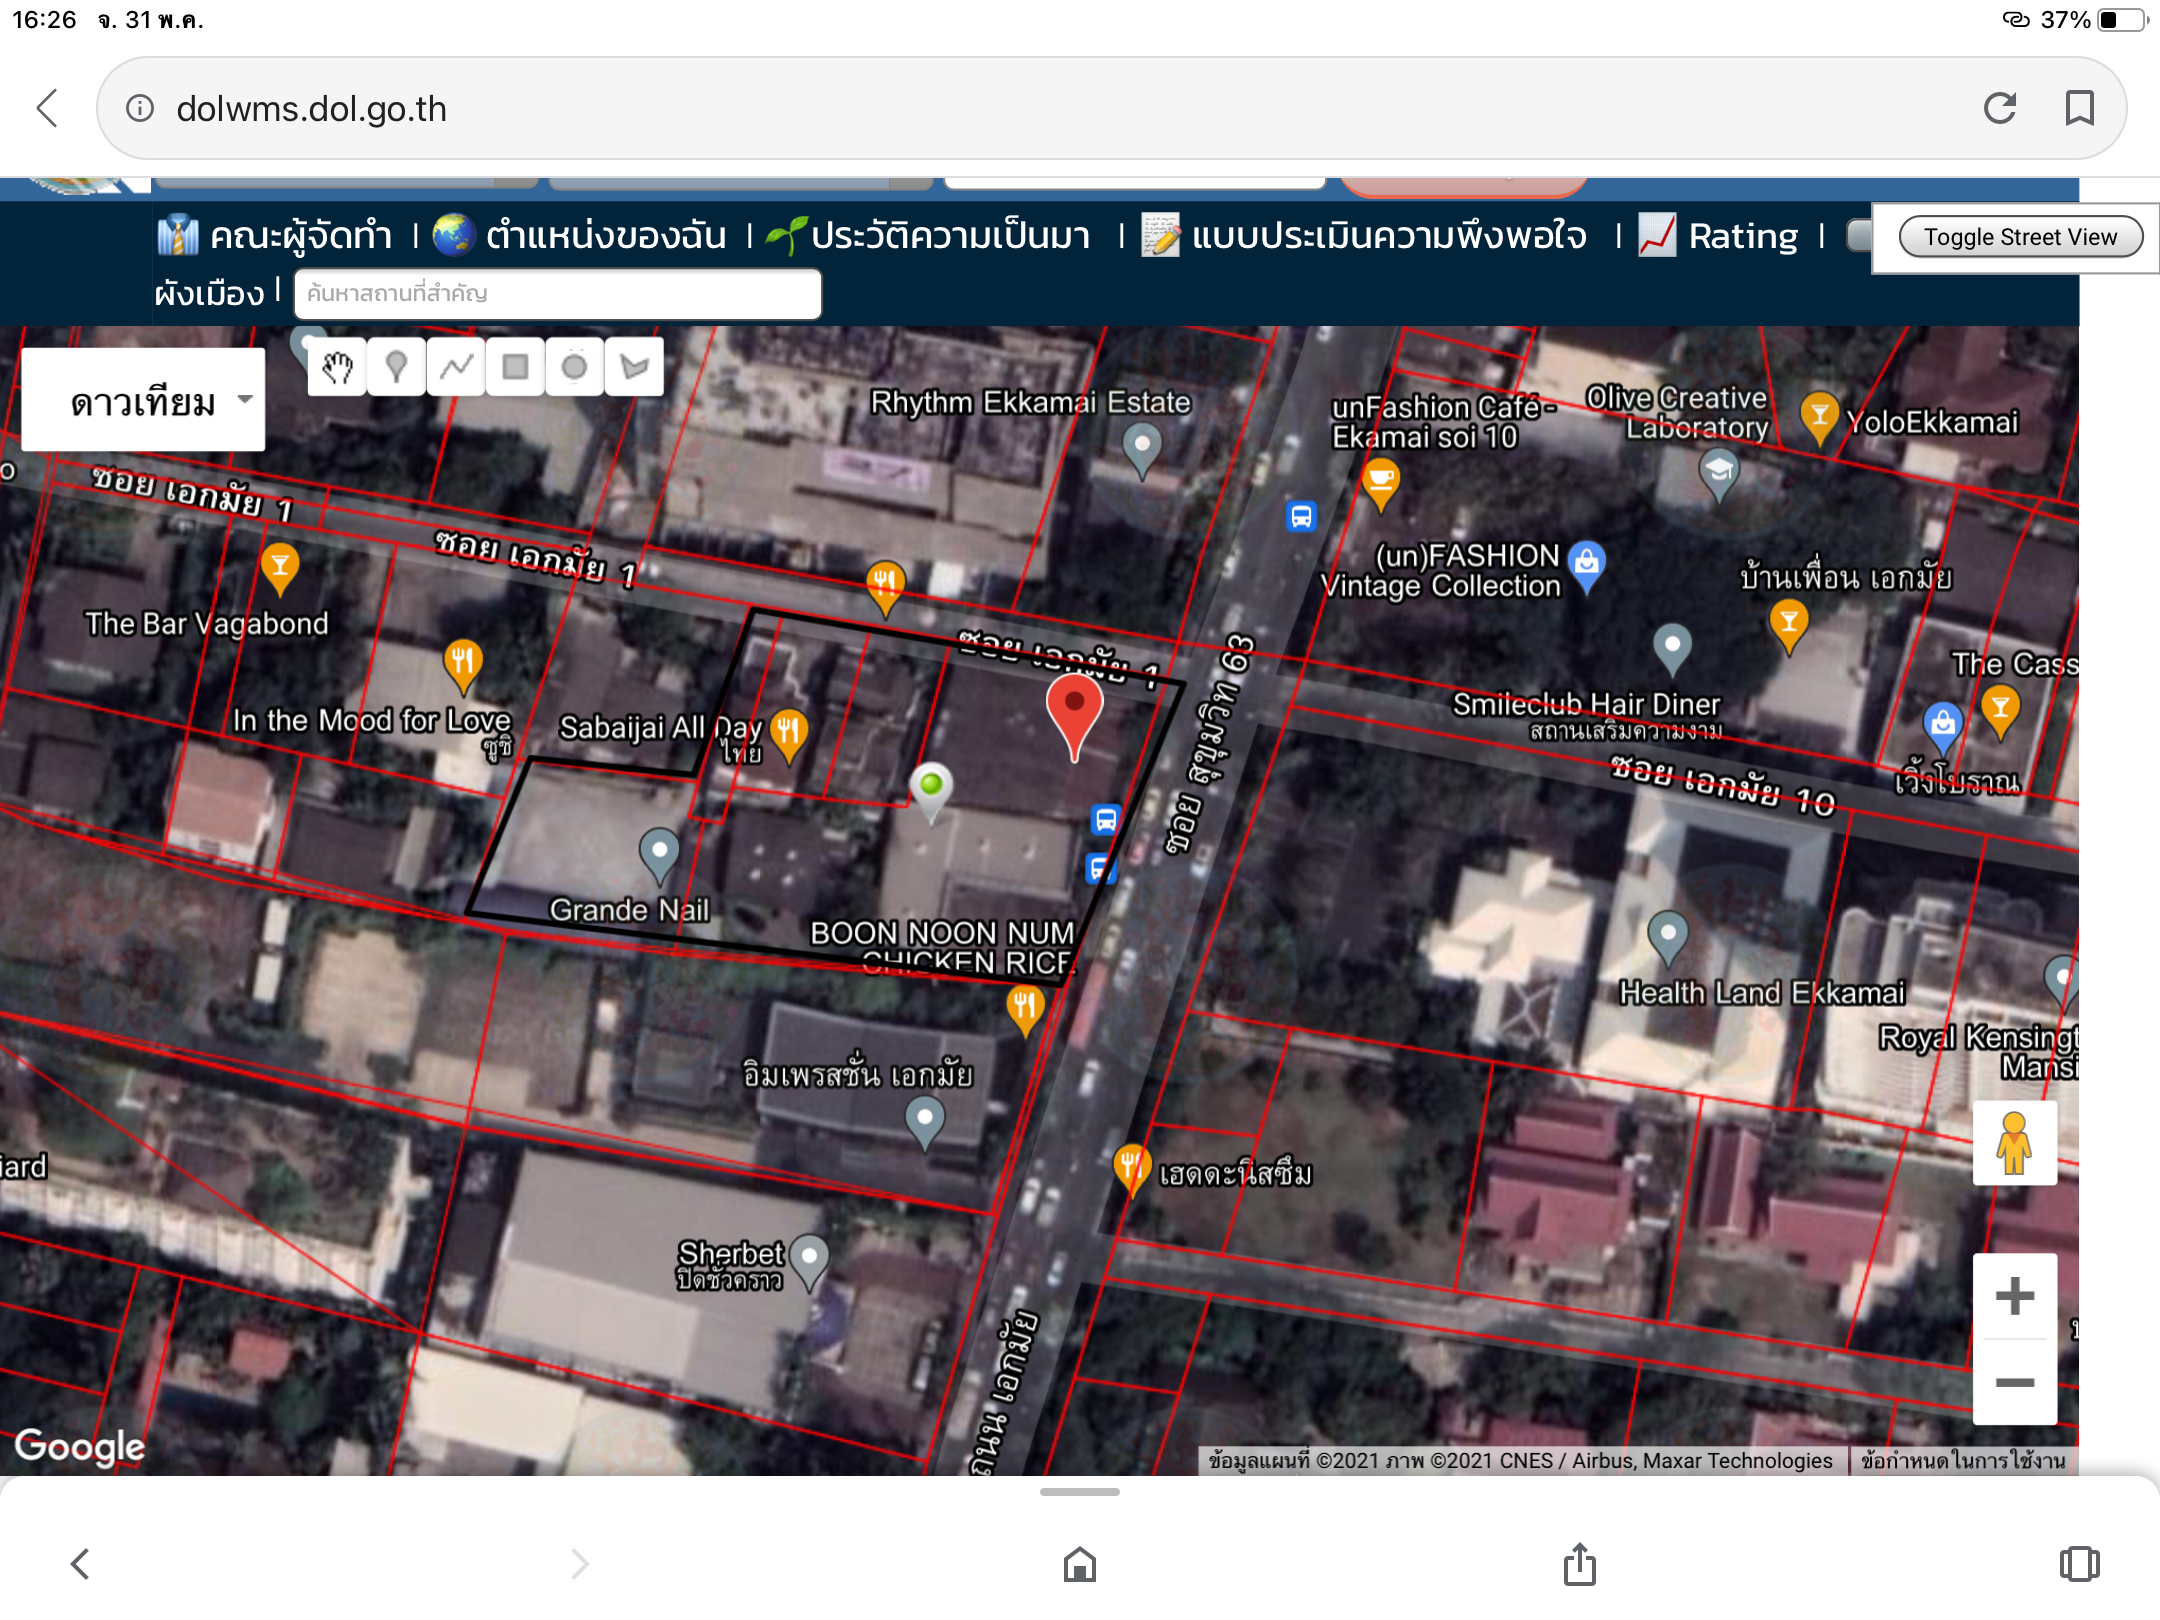This screenshot has height=1620, width=2160.
Task: Go back using the top-left chevron
Action: (47, 108)
